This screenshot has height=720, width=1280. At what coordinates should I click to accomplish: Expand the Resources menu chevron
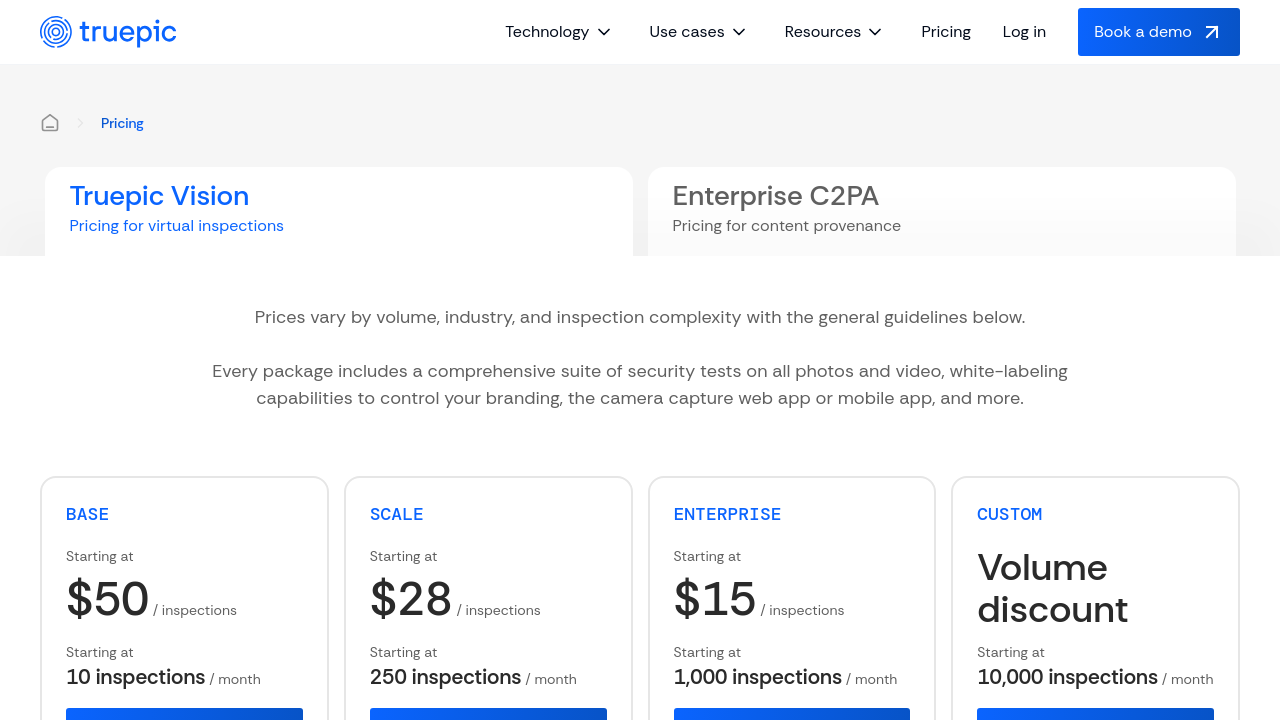click(x=875, y=32)
